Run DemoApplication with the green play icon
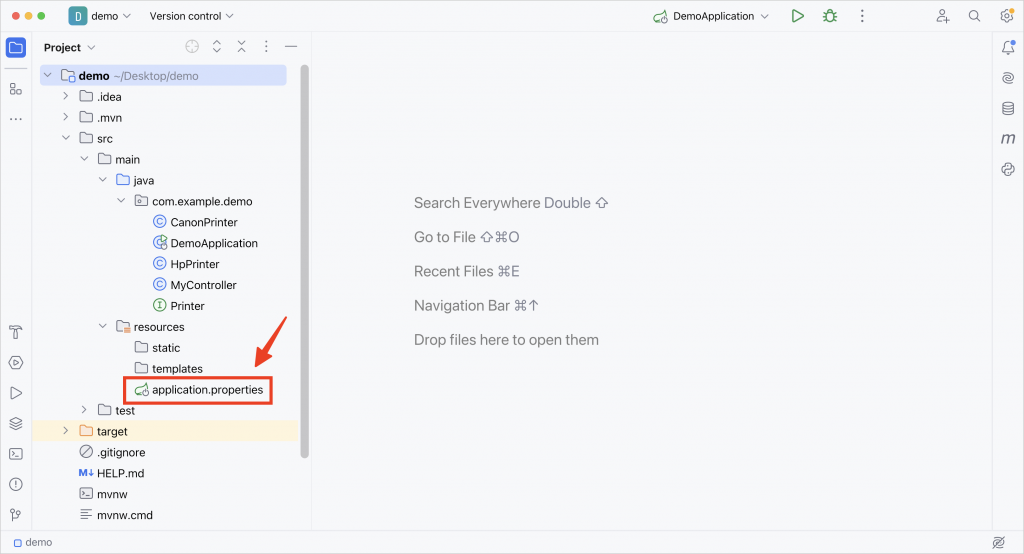The height and width of the screenshot is (554, 1024). click(x=797, y=16)
